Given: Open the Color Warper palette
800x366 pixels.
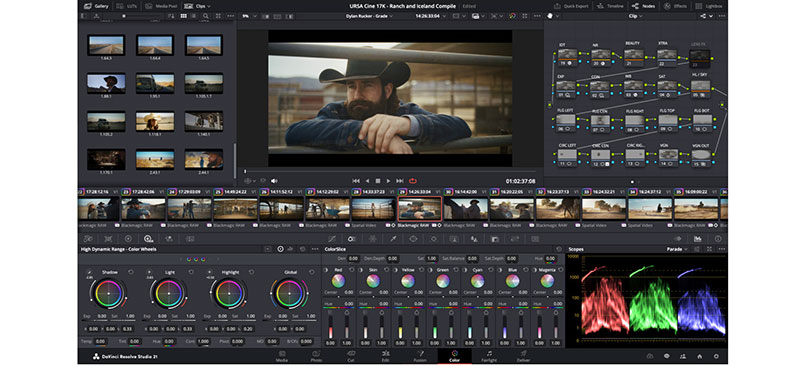Looking at the screenshot, I should click(372, 238).
